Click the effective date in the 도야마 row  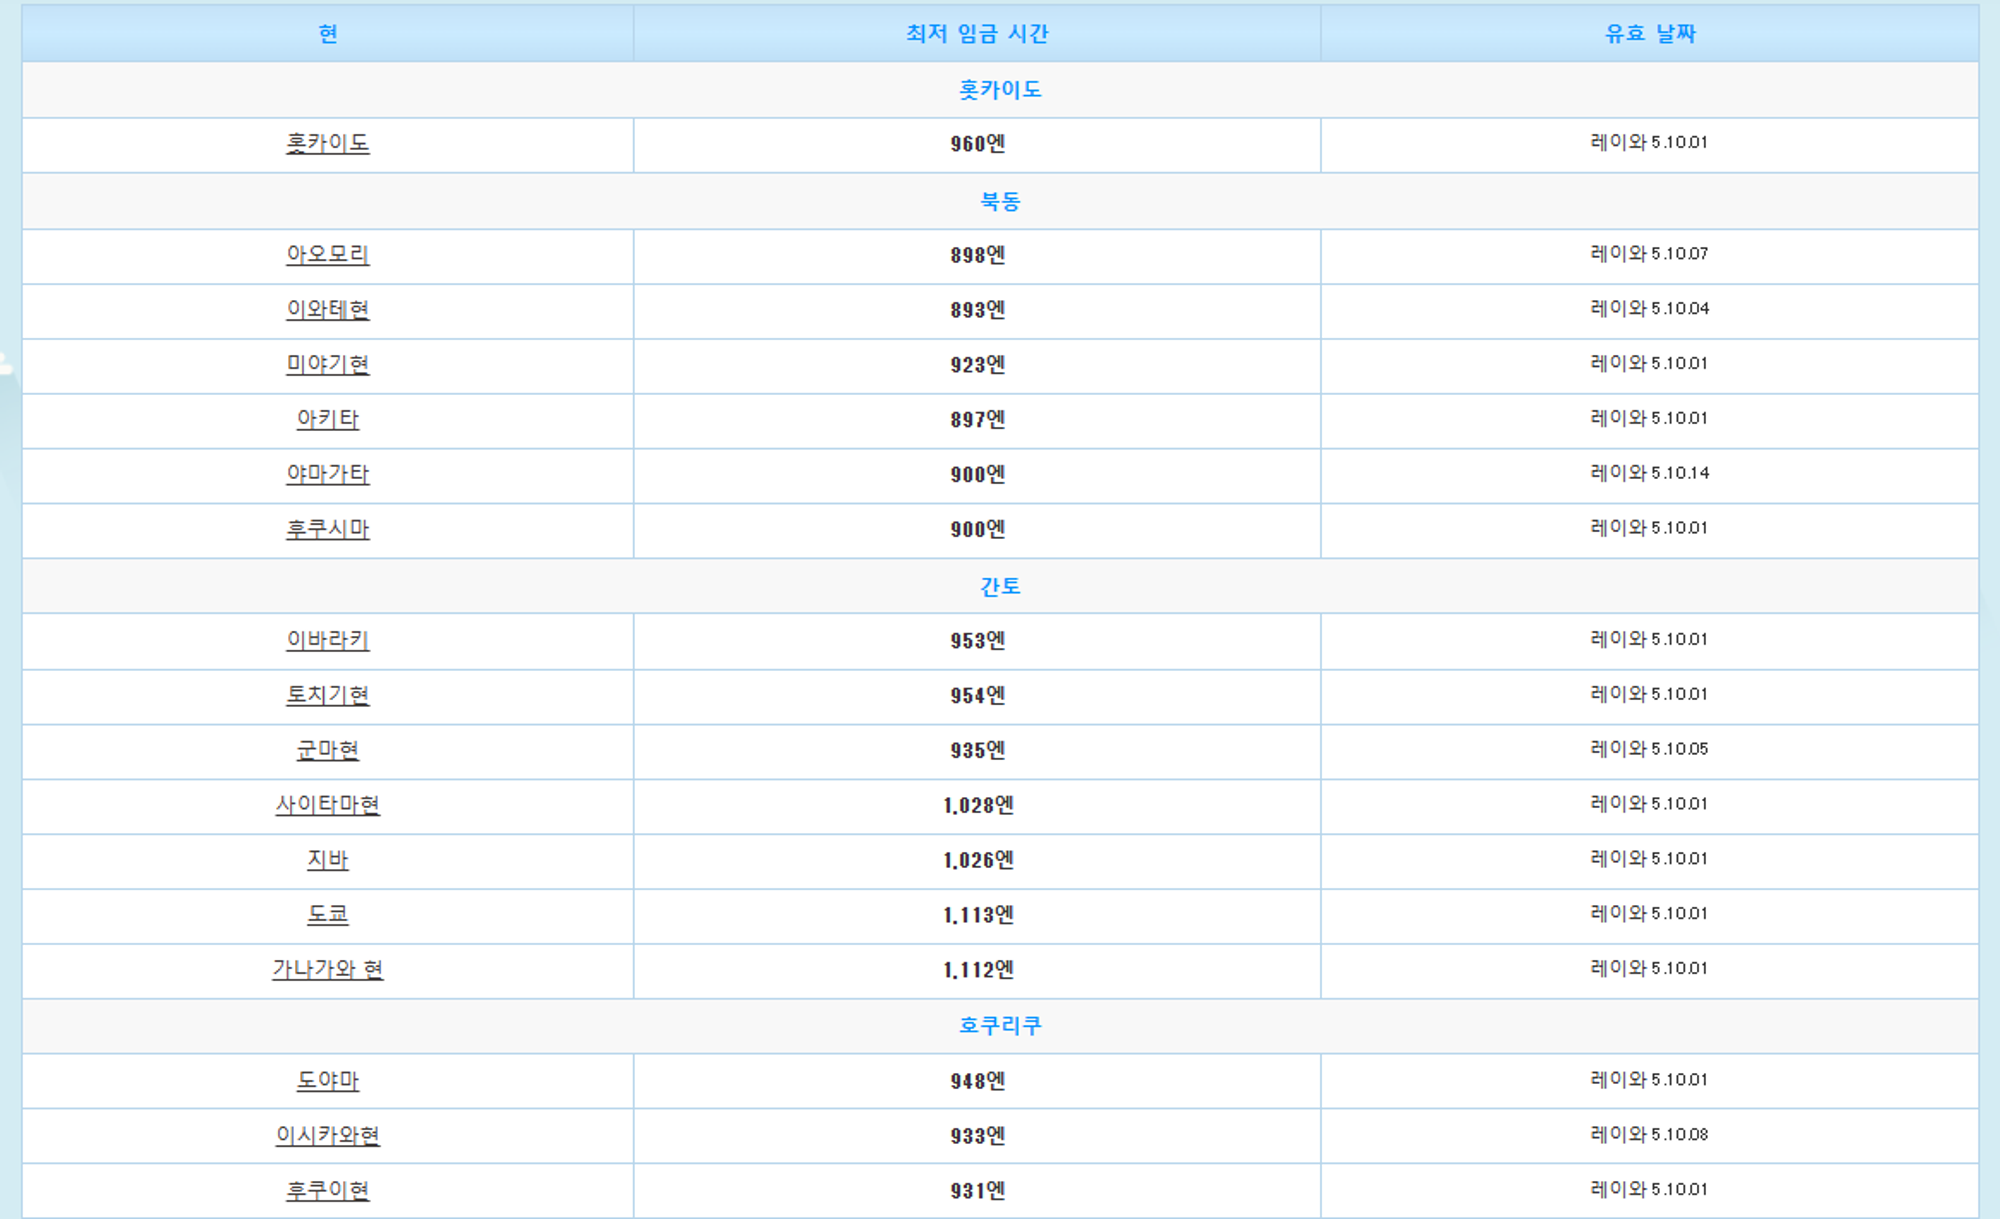(x=1649, y=1080)
